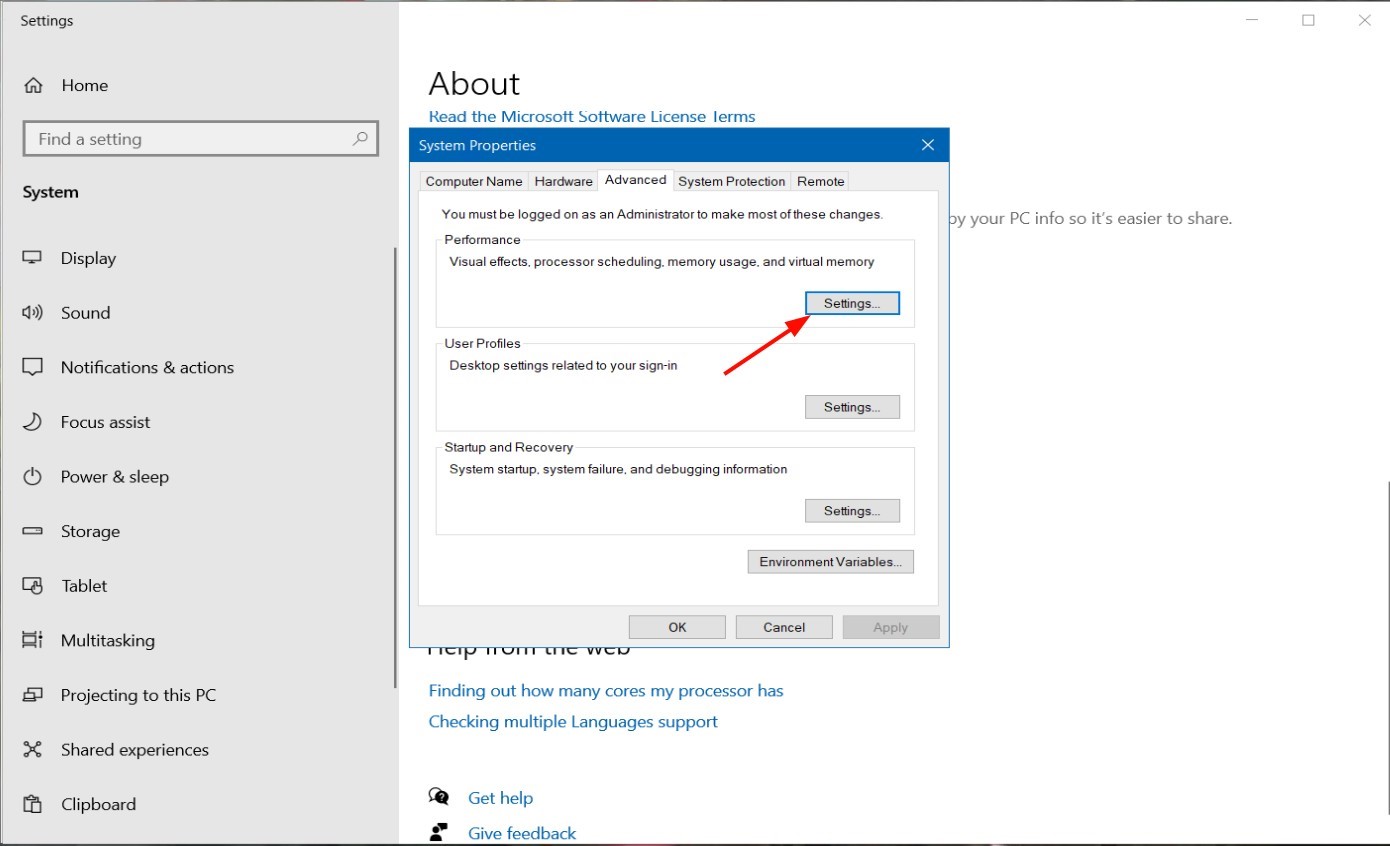Switch to the Hardware tab
This screenshot has width=1390, height=846.
click(x=563, y=181)
